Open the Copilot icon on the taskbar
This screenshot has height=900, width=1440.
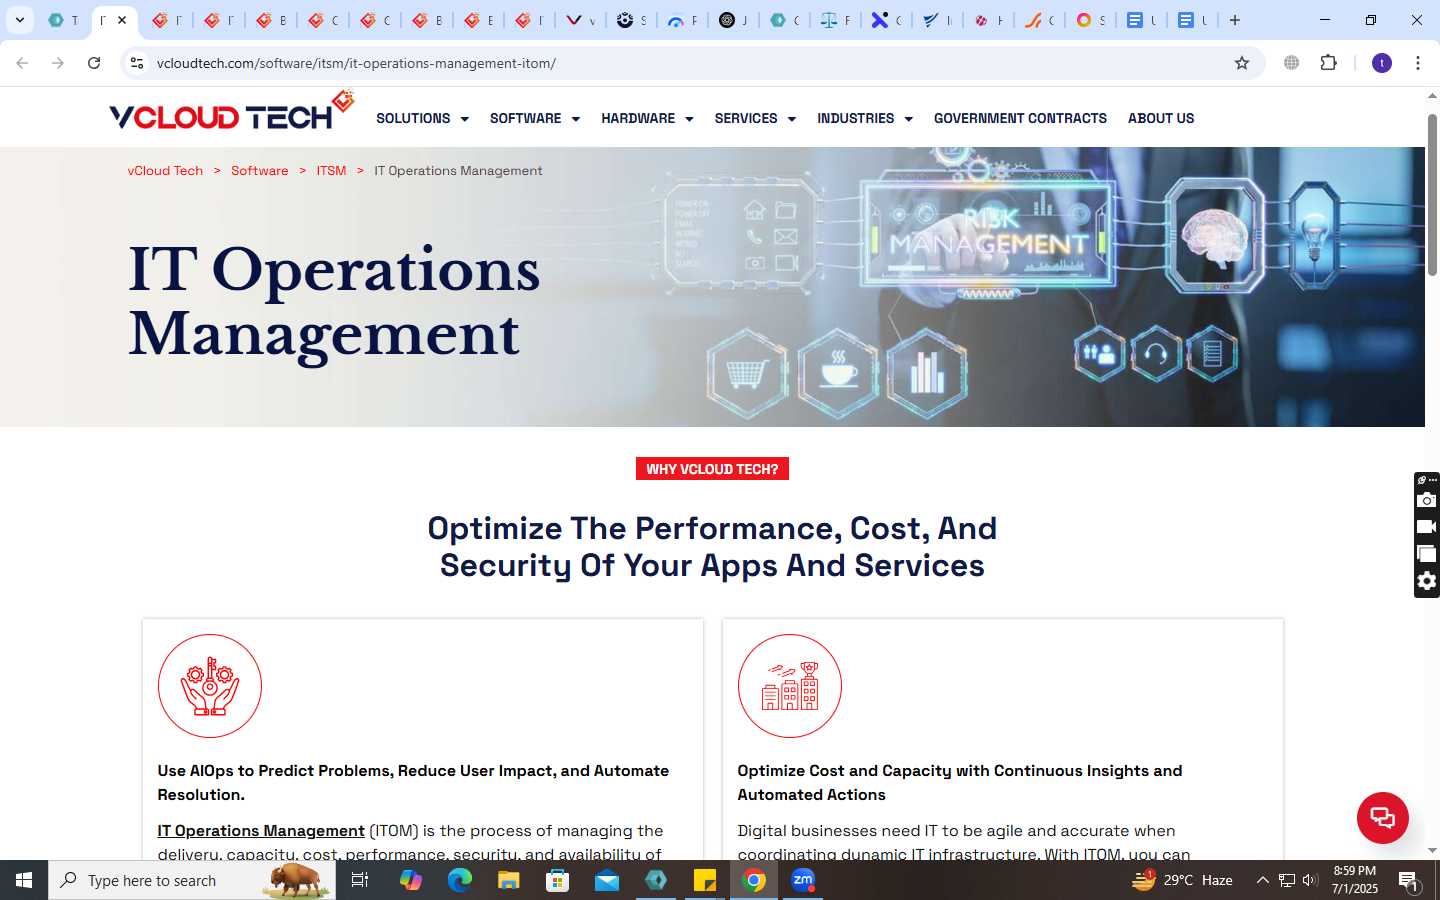pos(411,880)
